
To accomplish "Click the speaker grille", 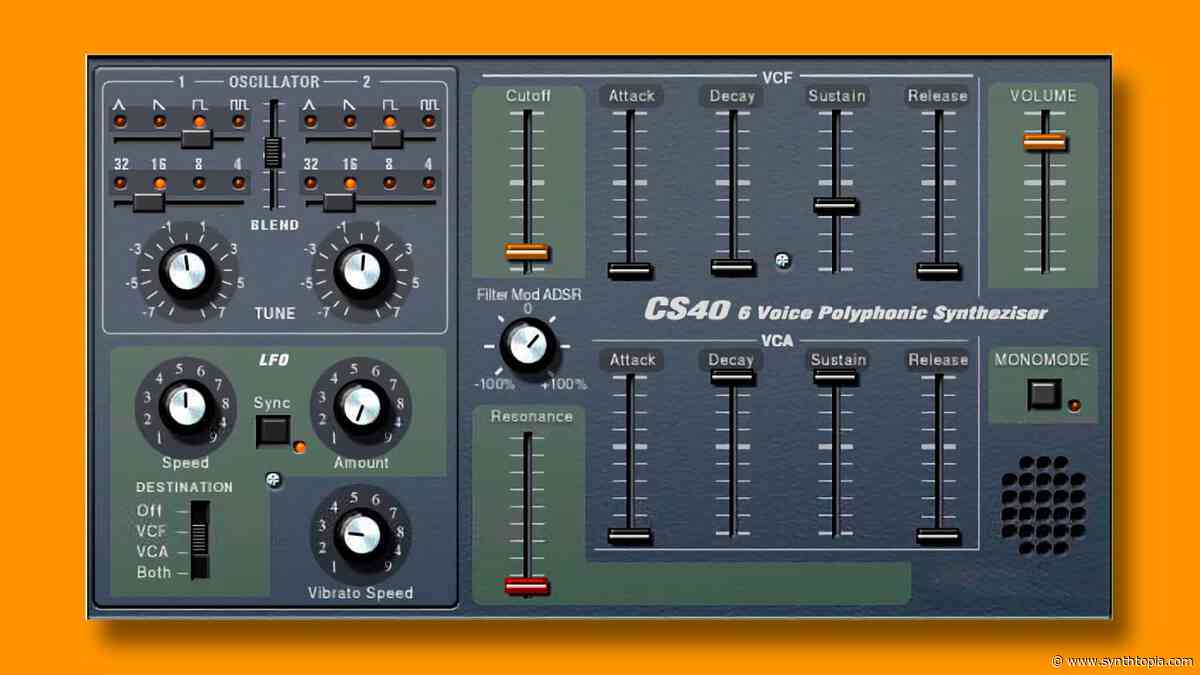I will [1043, 506].
